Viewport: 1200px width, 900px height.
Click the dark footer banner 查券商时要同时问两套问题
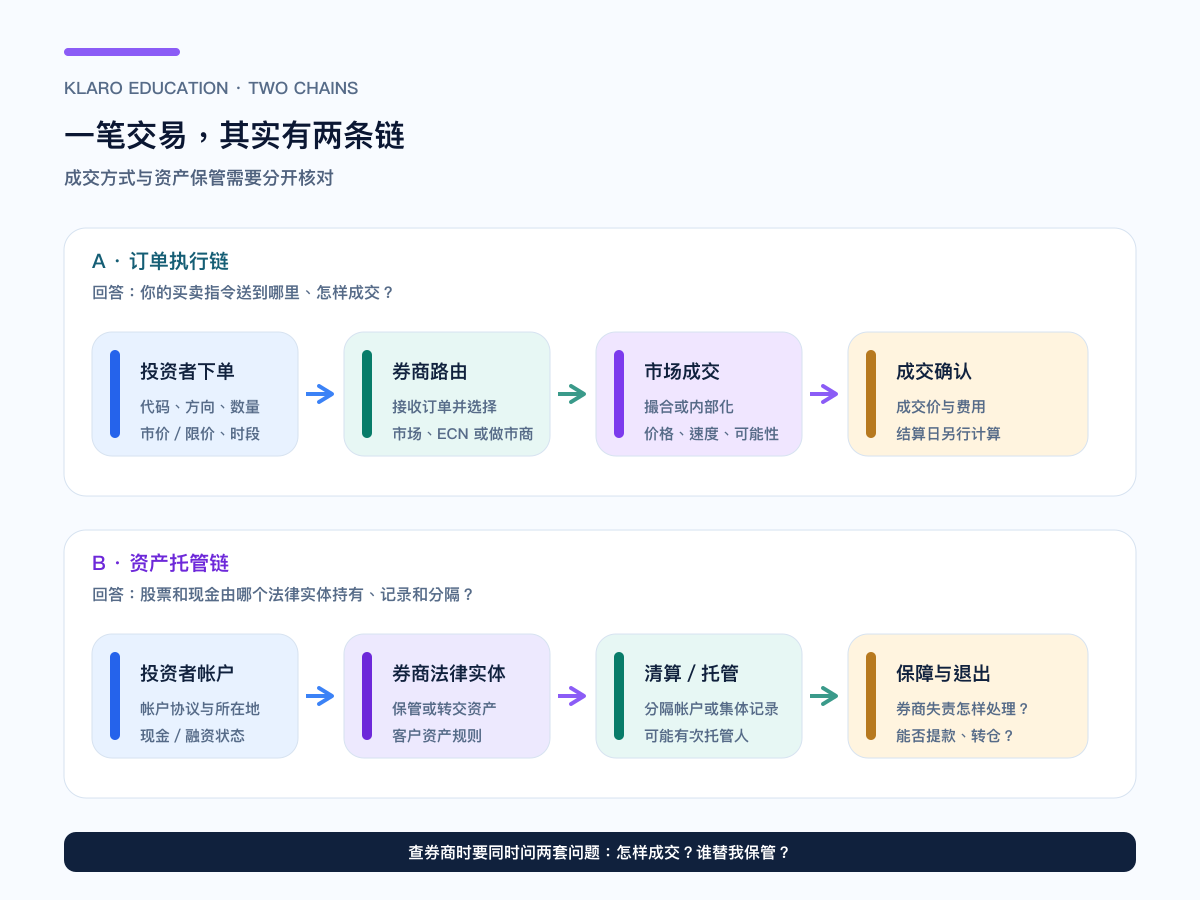600,852
